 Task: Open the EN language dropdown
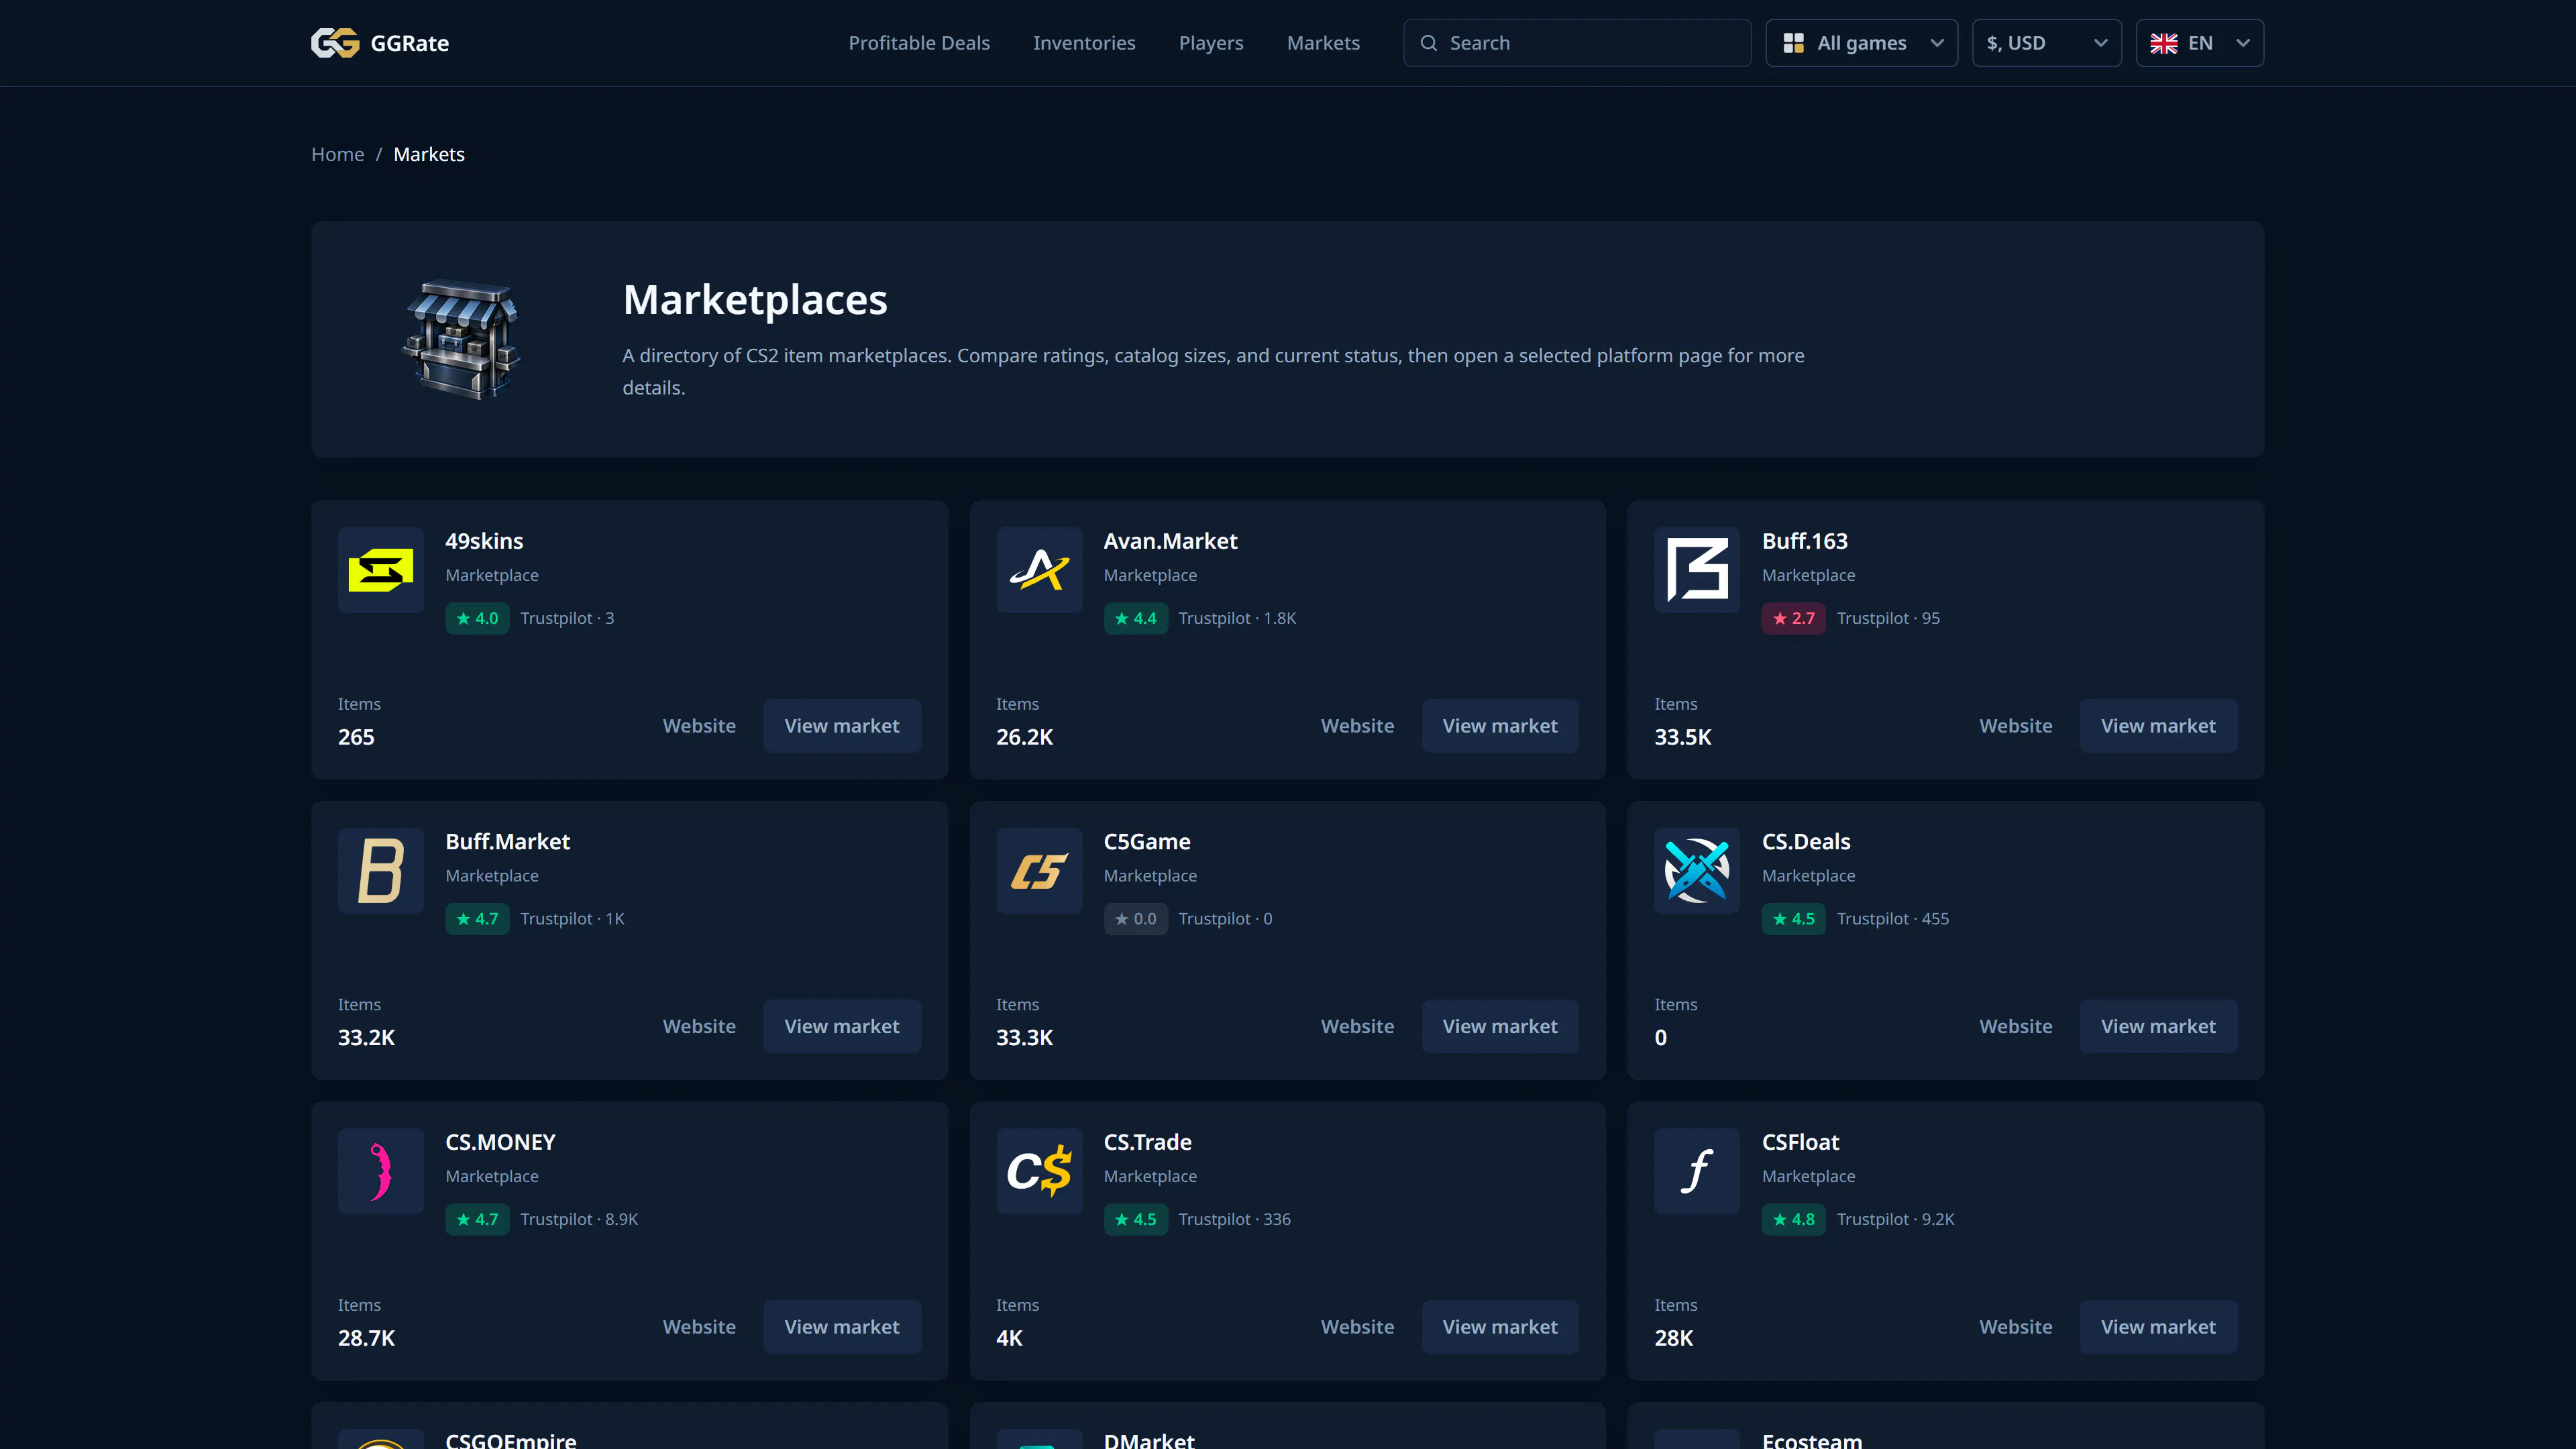point(2199,43)
